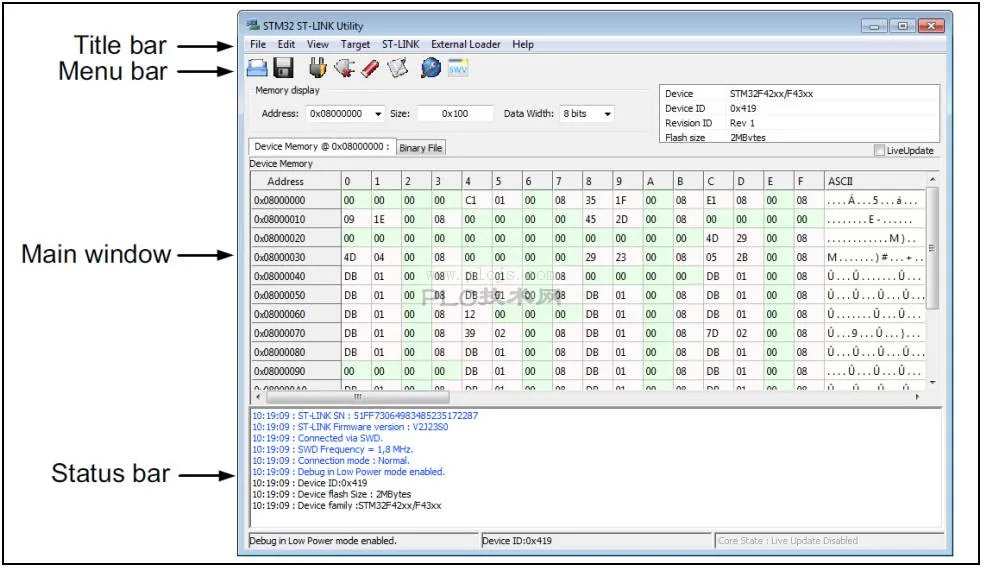Click the memory table horizontal scrollbar thumb
This screenshot has width=984, height=568.
click(358, 397)
